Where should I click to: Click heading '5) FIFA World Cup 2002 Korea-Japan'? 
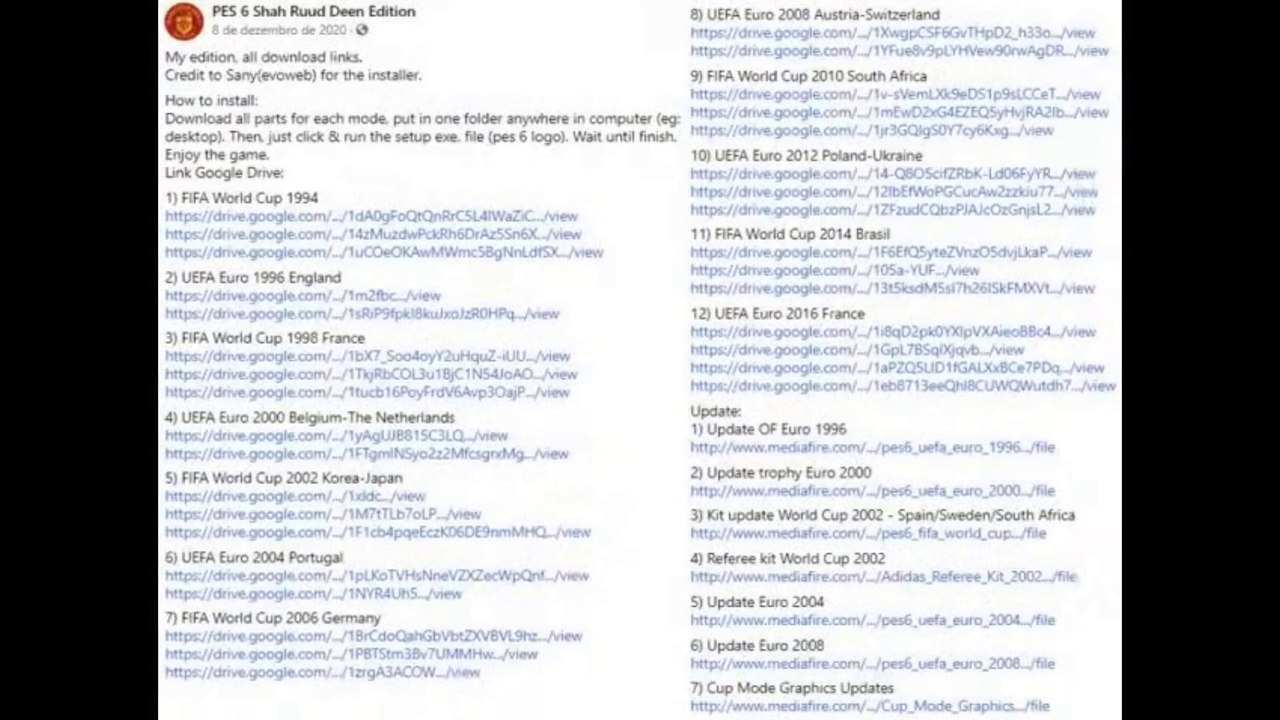point(284,478)
